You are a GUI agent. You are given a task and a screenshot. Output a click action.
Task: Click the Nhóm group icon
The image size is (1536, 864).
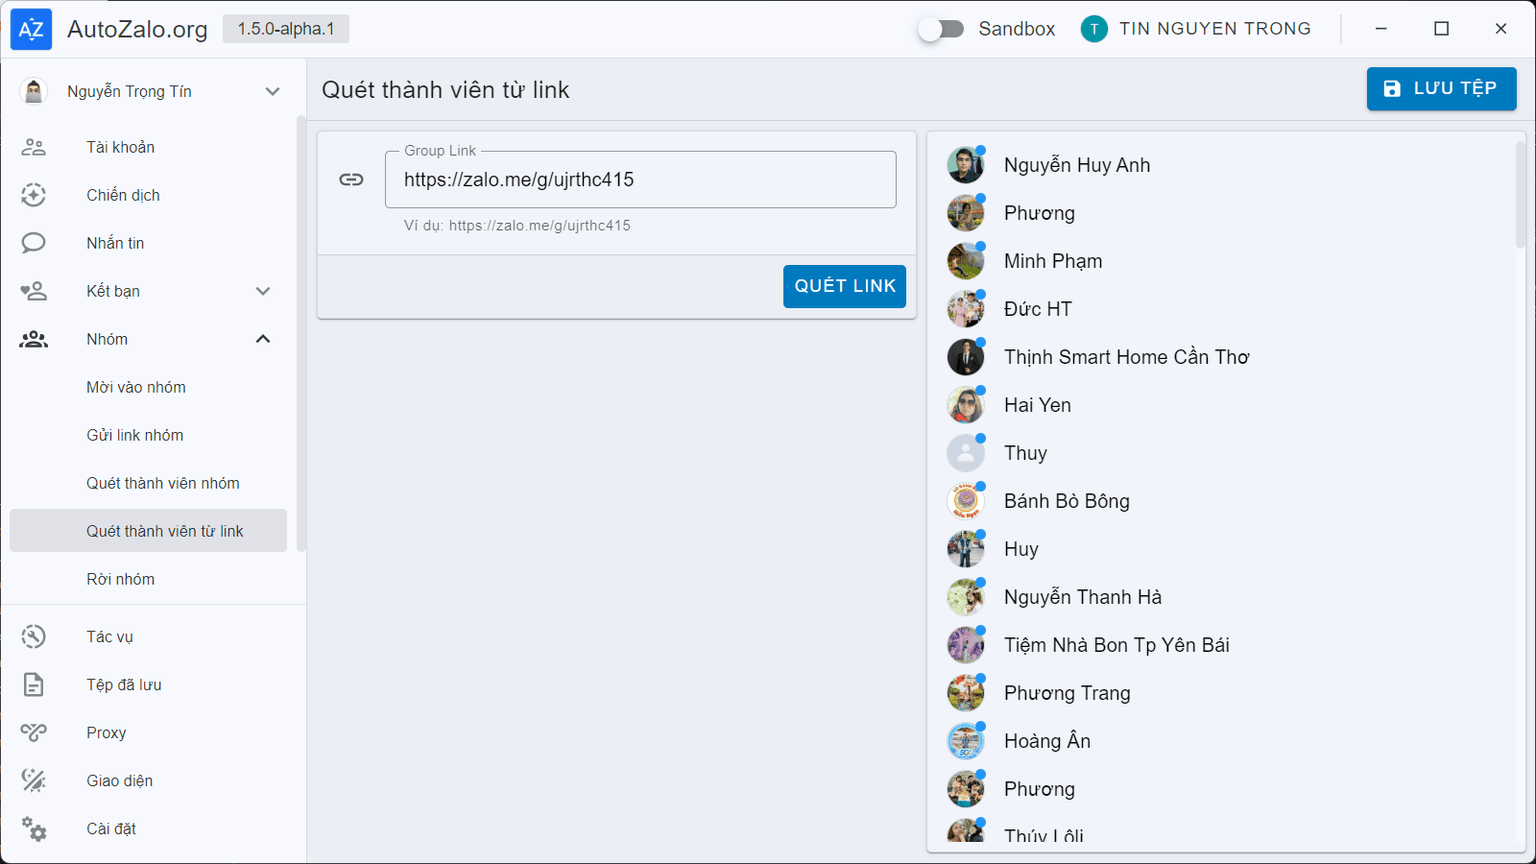[x=34, y=339]
